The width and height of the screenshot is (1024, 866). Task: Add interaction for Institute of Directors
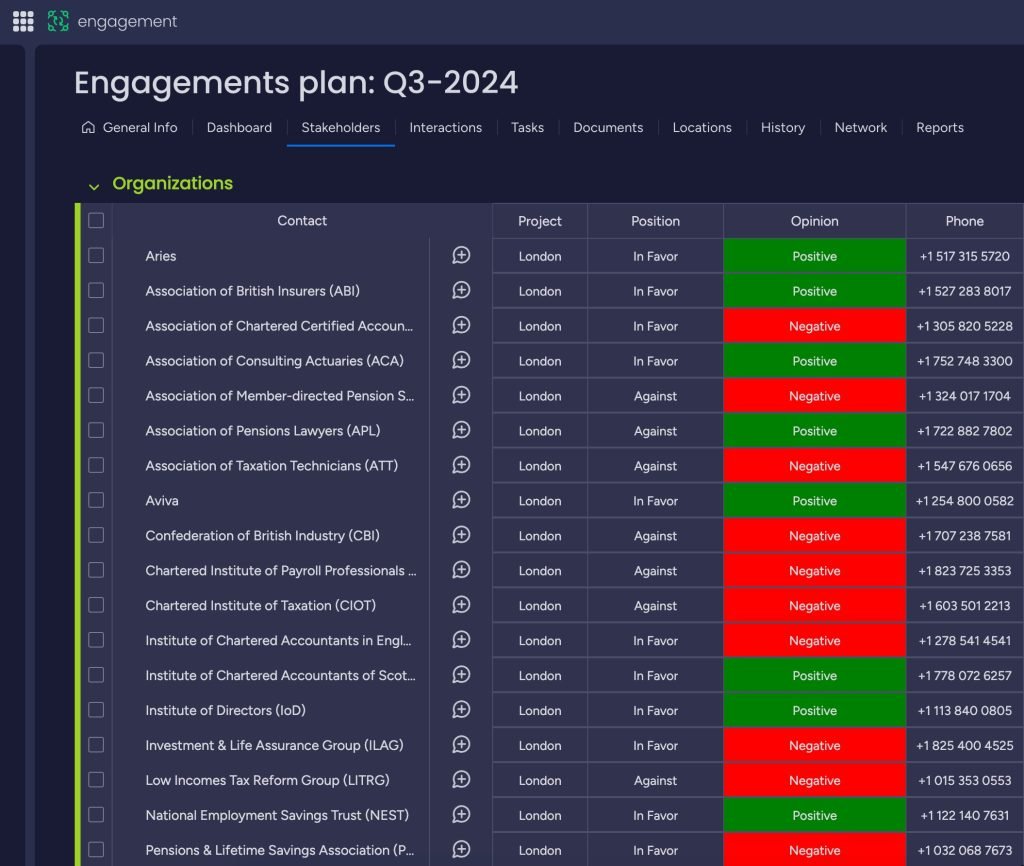[x=461, y=710]
